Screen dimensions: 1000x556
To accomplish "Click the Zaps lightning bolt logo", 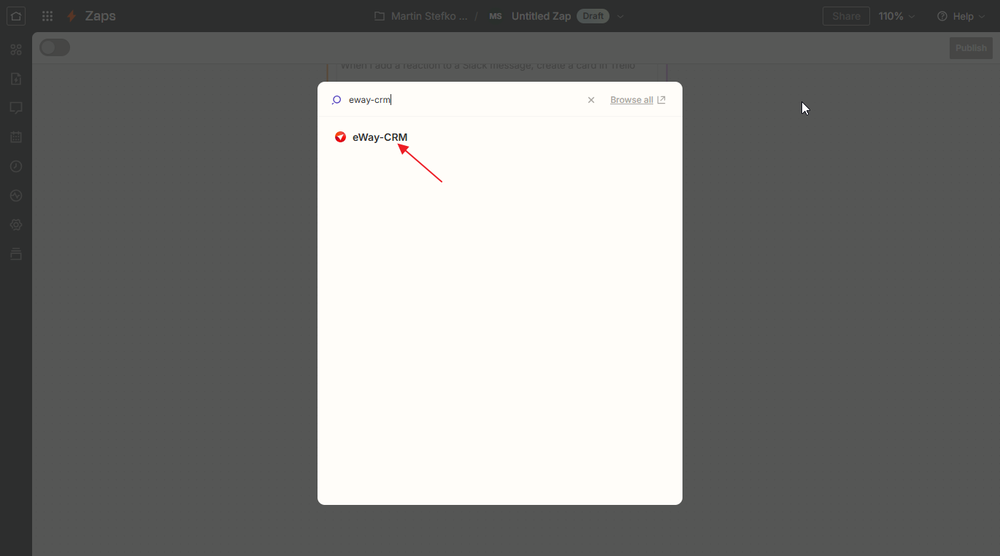I will tap(71, 16).
